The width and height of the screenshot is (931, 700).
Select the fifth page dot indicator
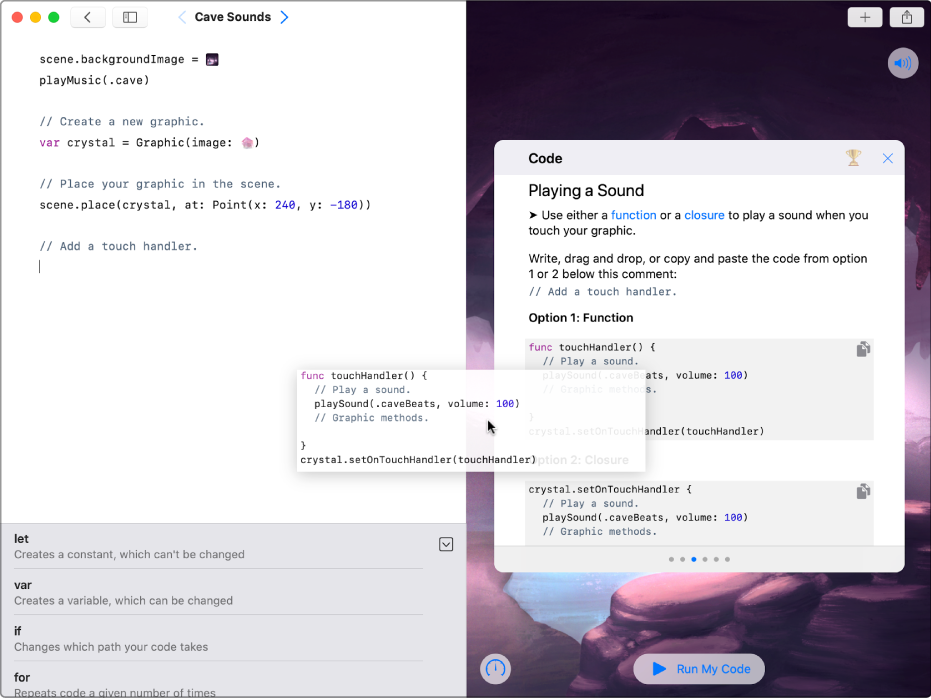tap(716, 559)
